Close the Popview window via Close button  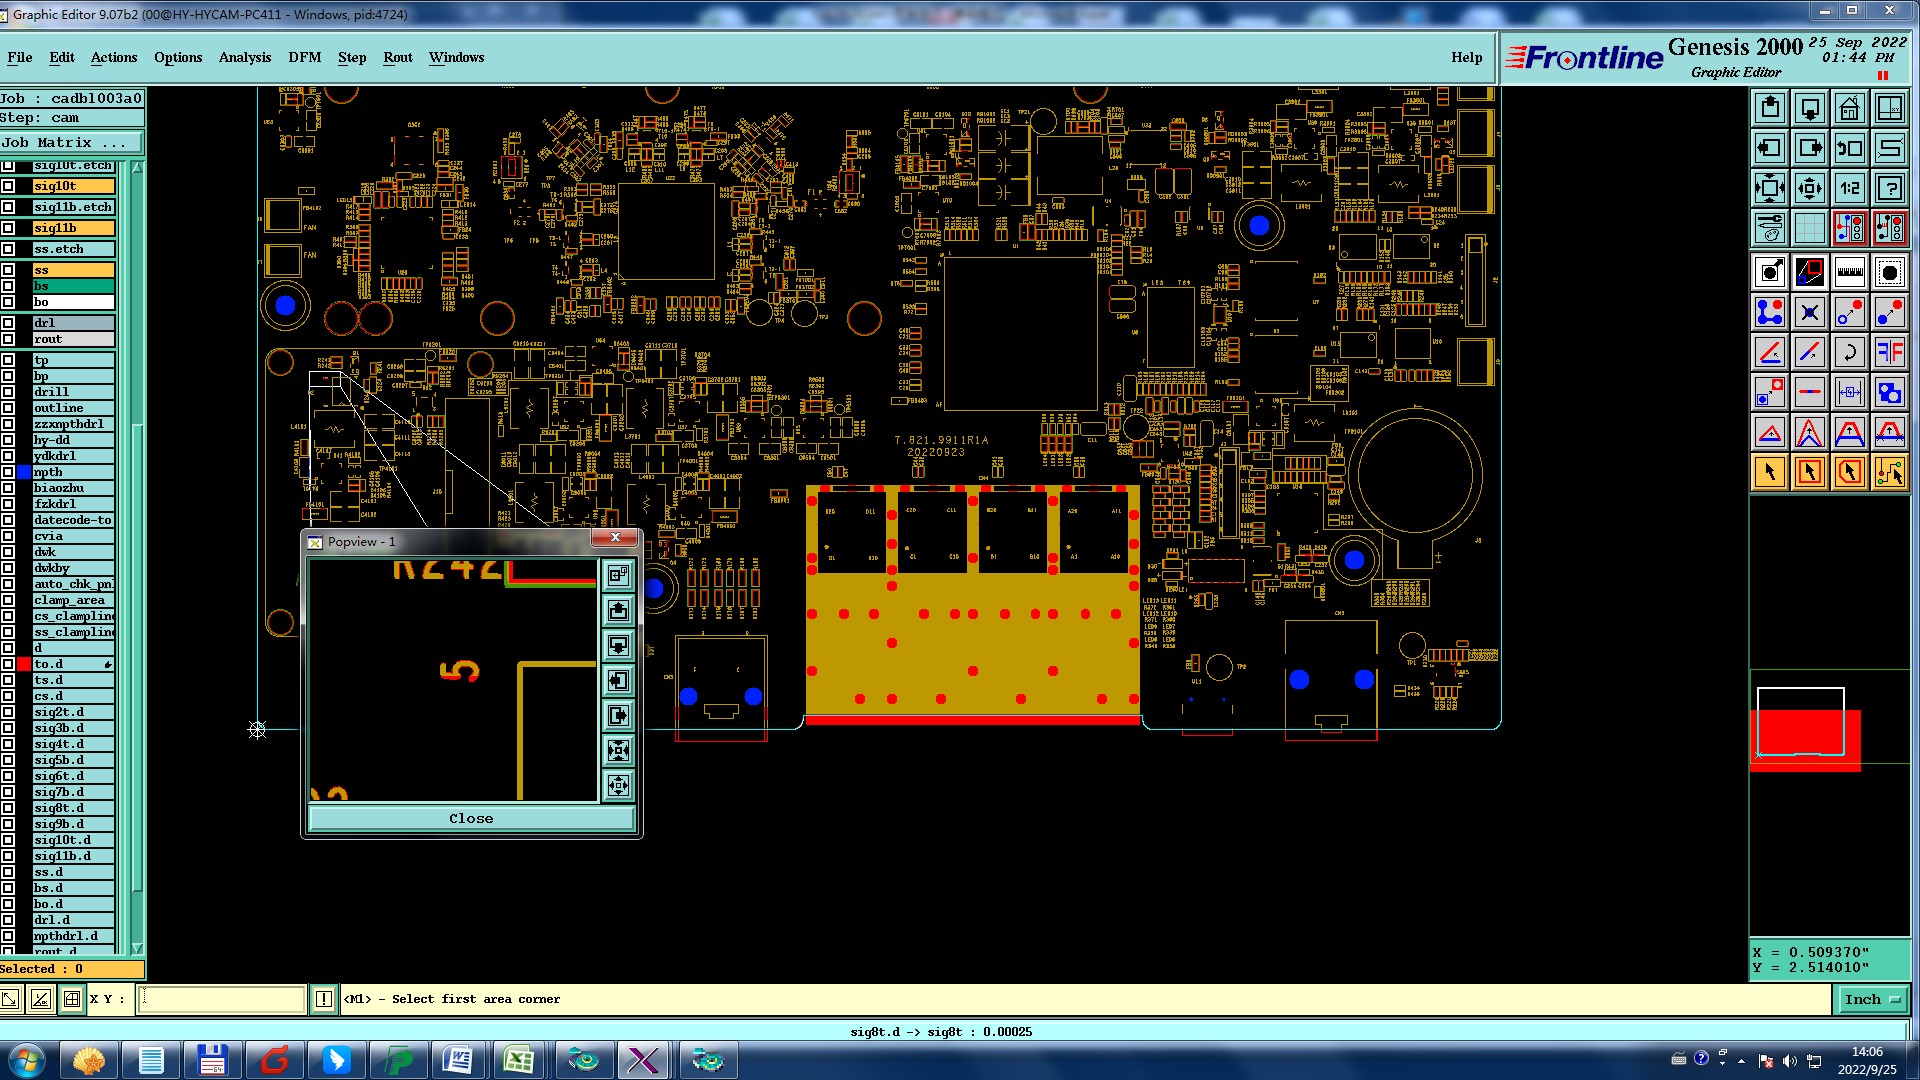(471, 818)
